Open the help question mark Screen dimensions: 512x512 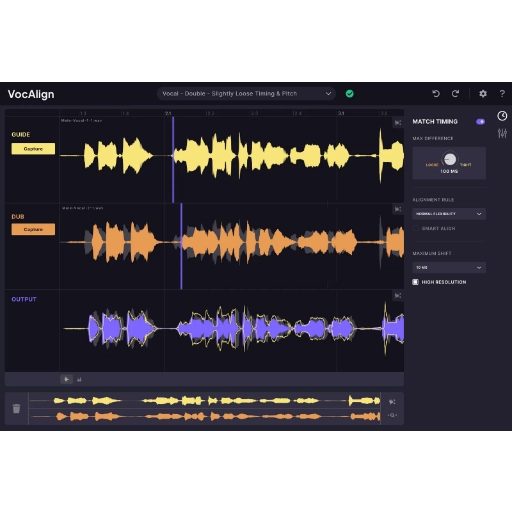click(502, 94)
